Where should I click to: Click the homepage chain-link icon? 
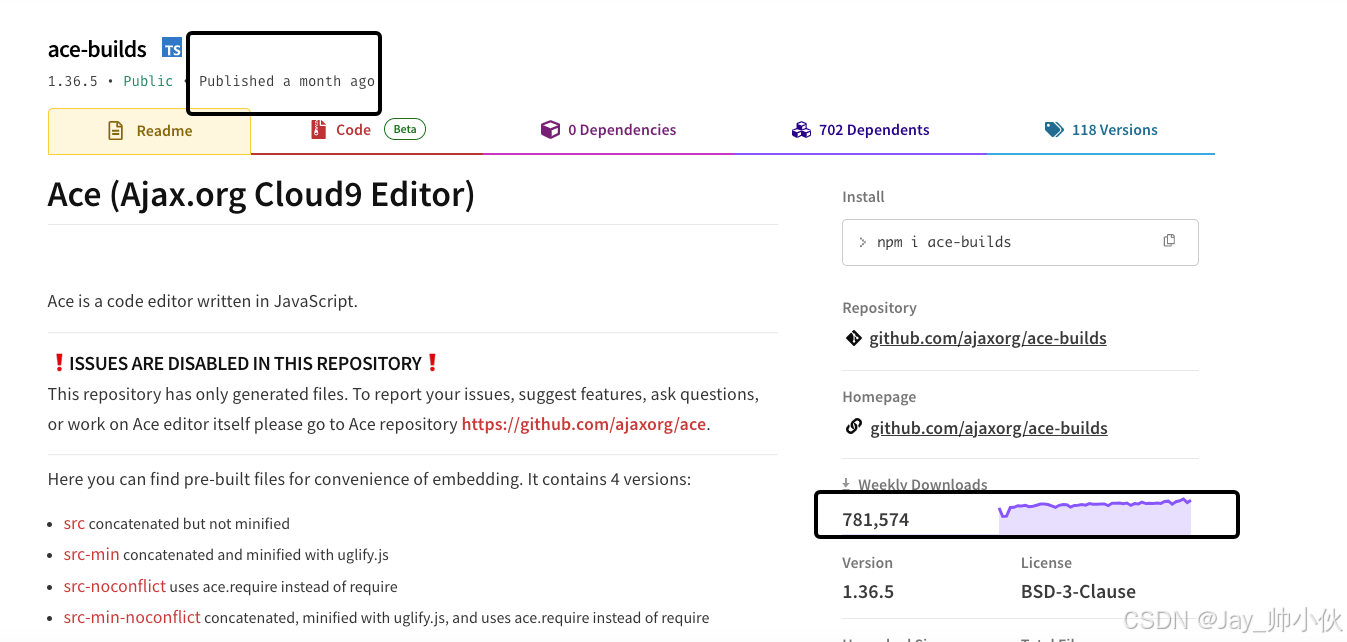(853, 427)
